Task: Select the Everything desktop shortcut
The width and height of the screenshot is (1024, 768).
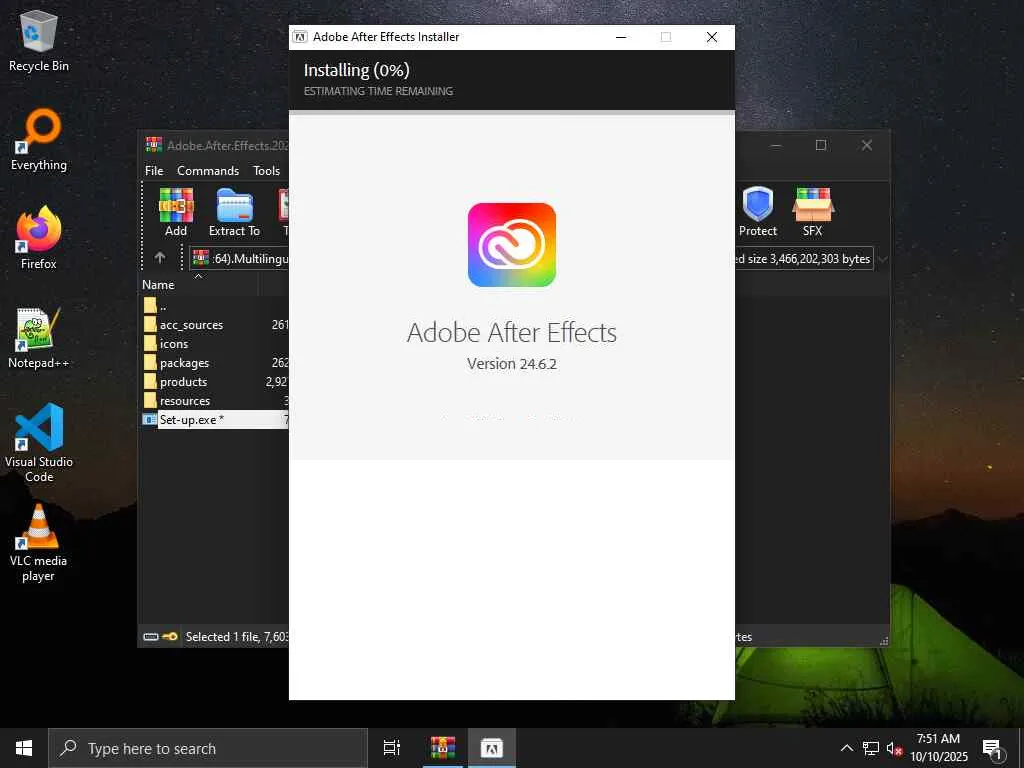Action: (39, 140)
